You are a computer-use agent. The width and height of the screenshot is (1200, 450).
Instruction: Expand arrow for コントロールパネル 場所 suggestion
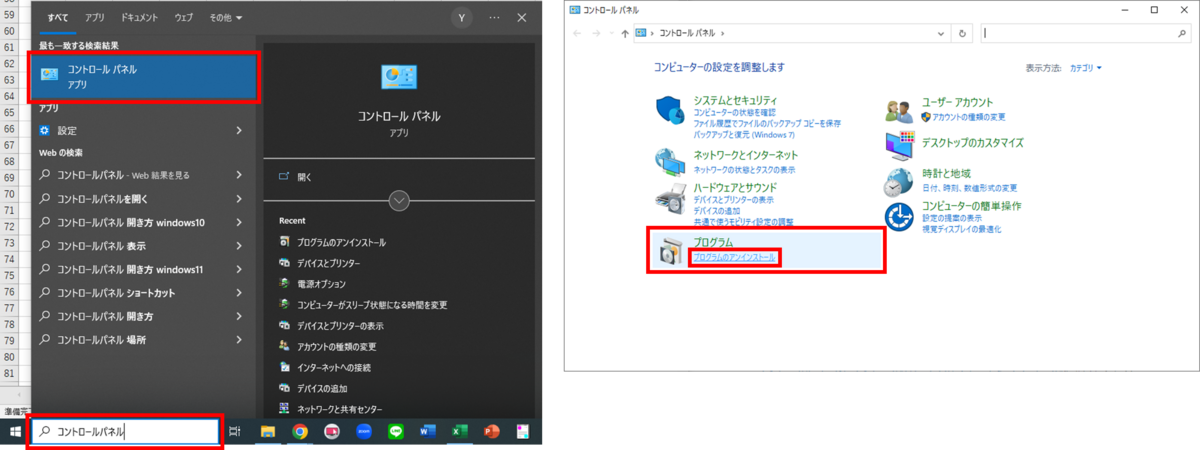click(x=239, y=340)
